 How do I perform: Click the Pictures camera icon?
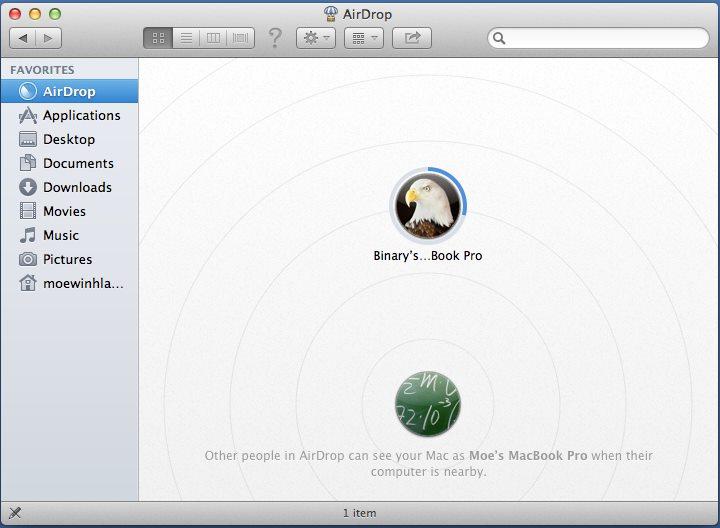[28, 259]
